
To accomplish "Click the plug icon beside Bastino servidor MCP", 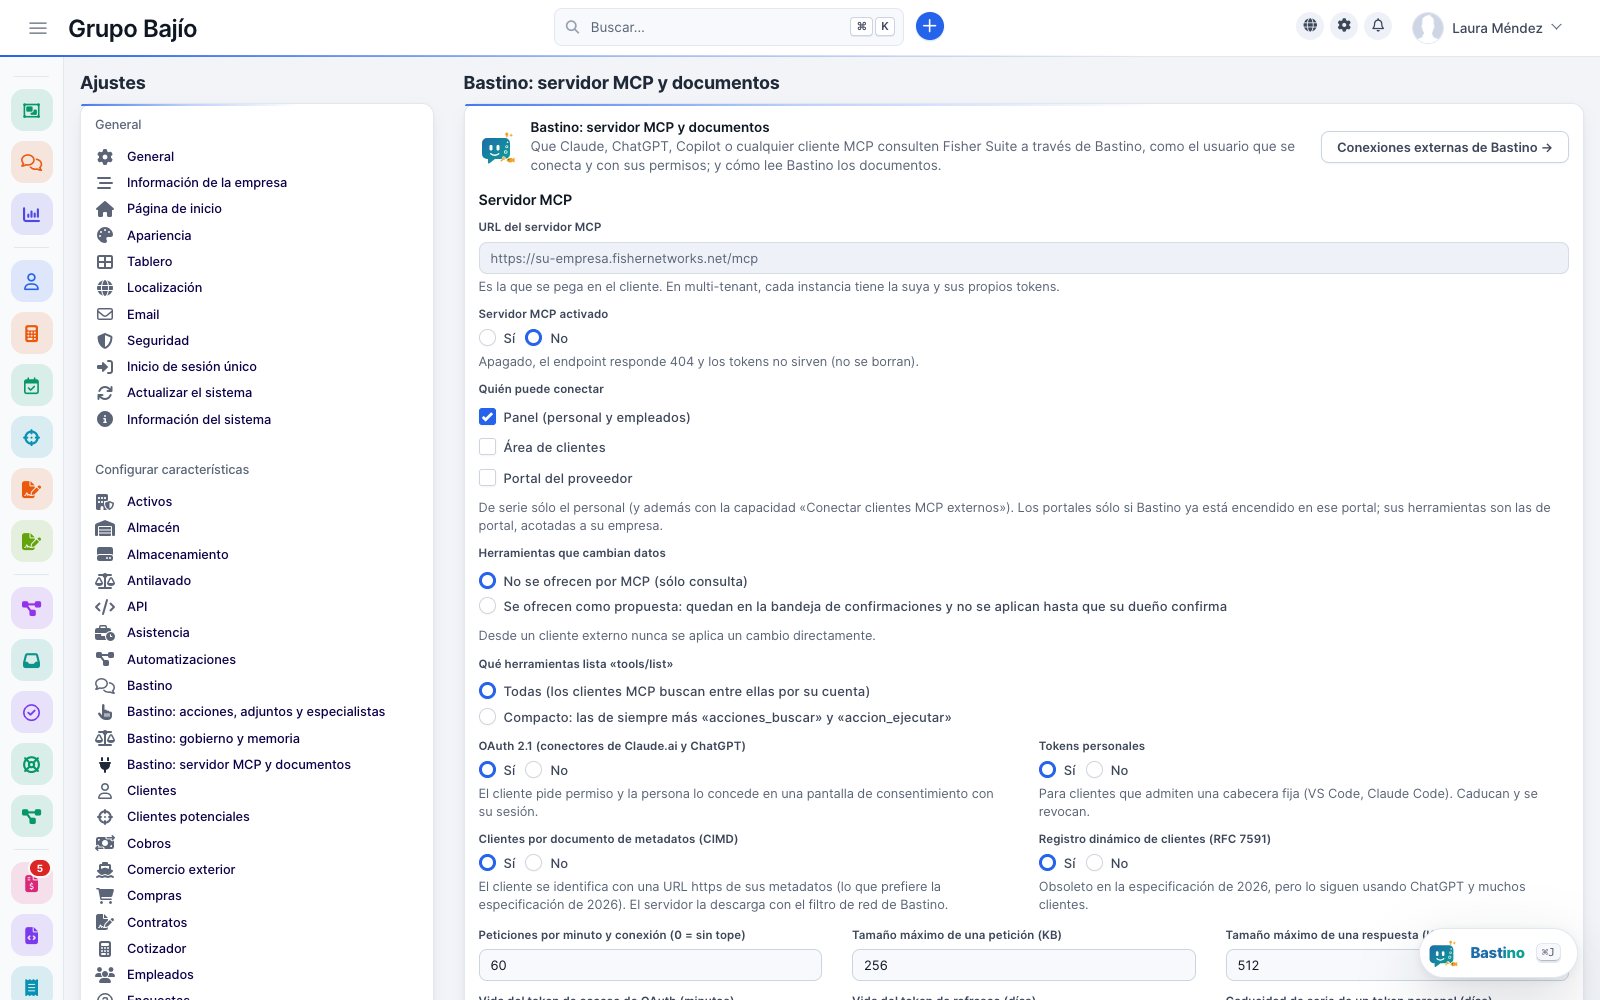I will pyautogui.click(x=105, y=764).
